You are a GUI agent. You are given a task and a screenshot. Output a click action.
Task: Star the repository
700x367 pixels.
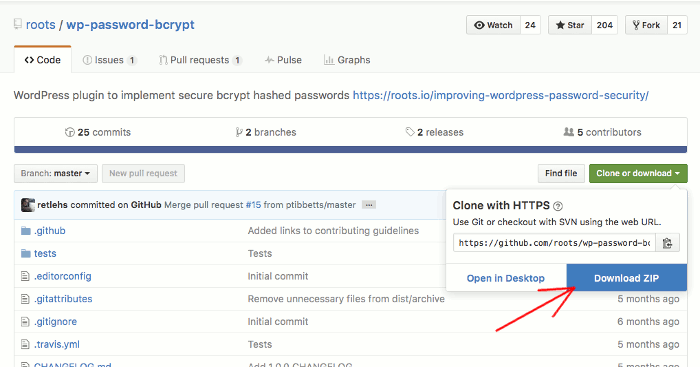coord(570,25)
